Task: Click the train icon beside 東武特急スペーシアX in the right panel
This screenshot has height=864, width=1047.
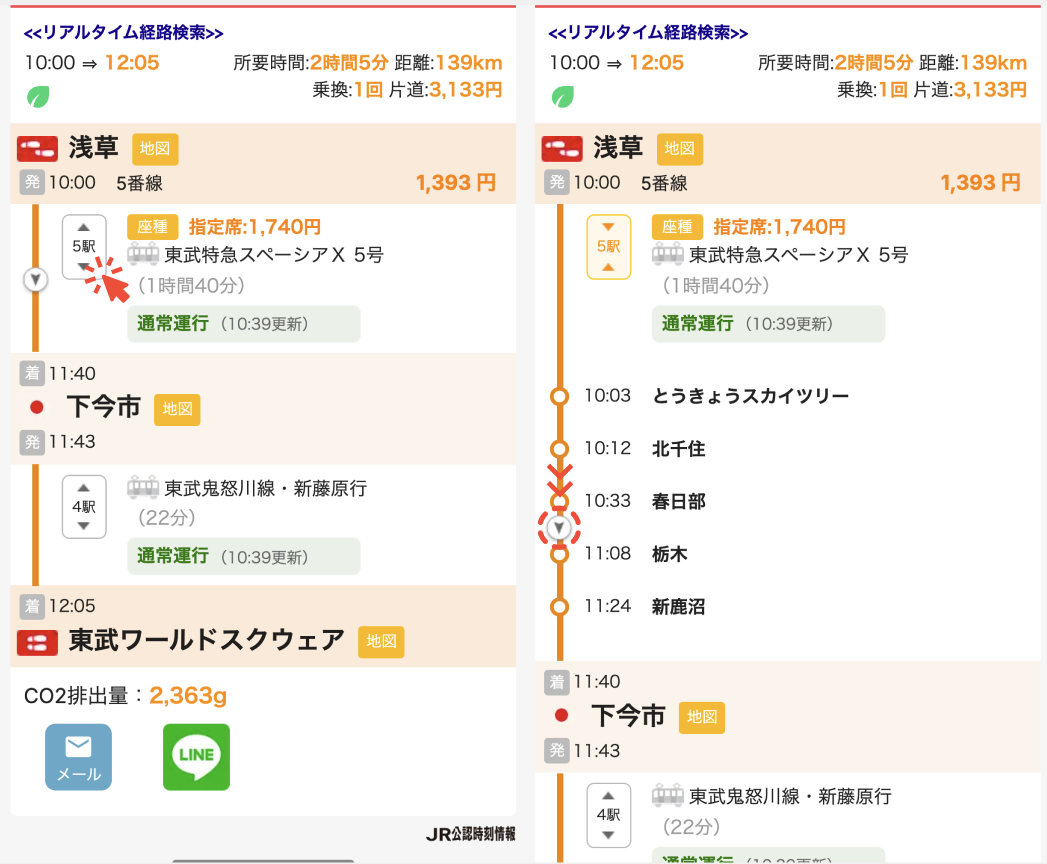Action: pos(668,254)
